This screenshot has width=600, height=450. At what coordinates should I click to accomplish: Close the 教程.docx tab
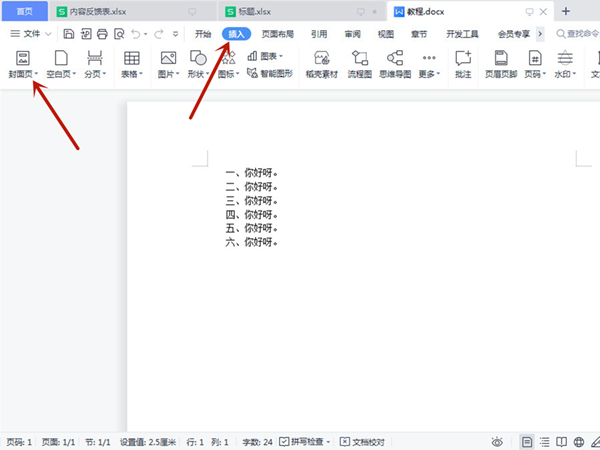(x=543, y=12)
